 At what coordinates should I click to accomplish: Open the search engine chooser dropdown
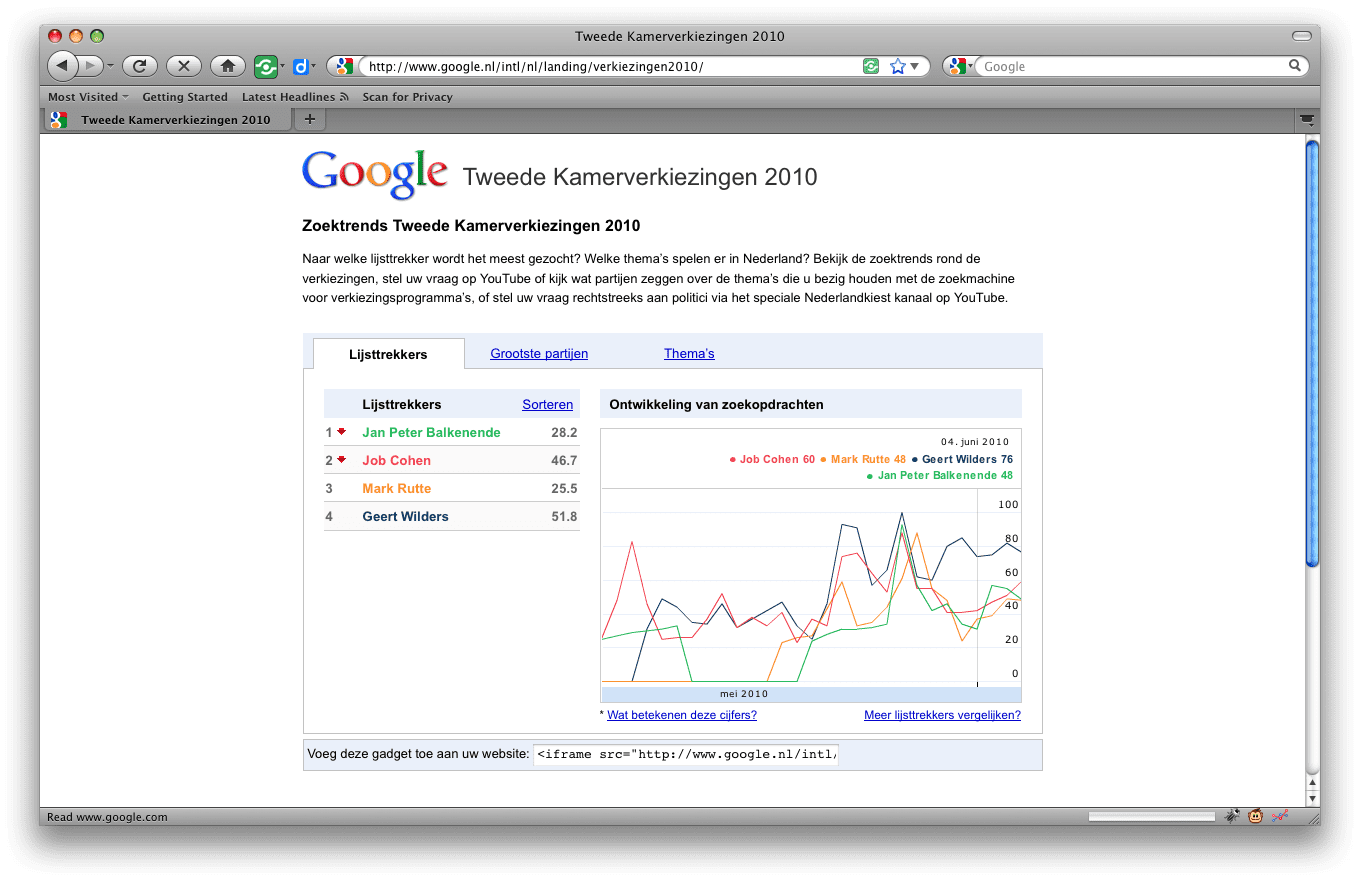[x=969, y=67]
